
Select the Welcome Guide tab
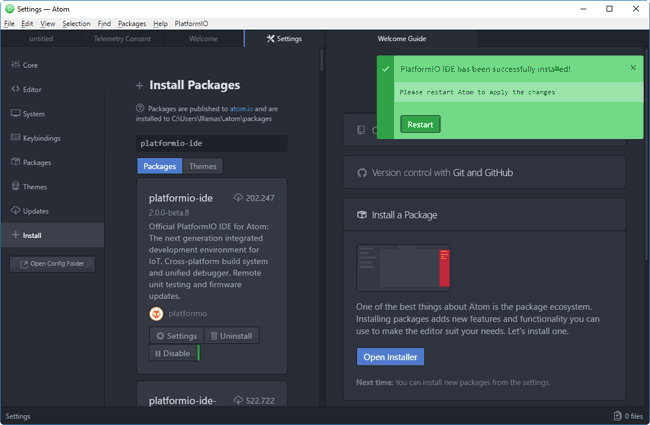[x=402, y=39]
